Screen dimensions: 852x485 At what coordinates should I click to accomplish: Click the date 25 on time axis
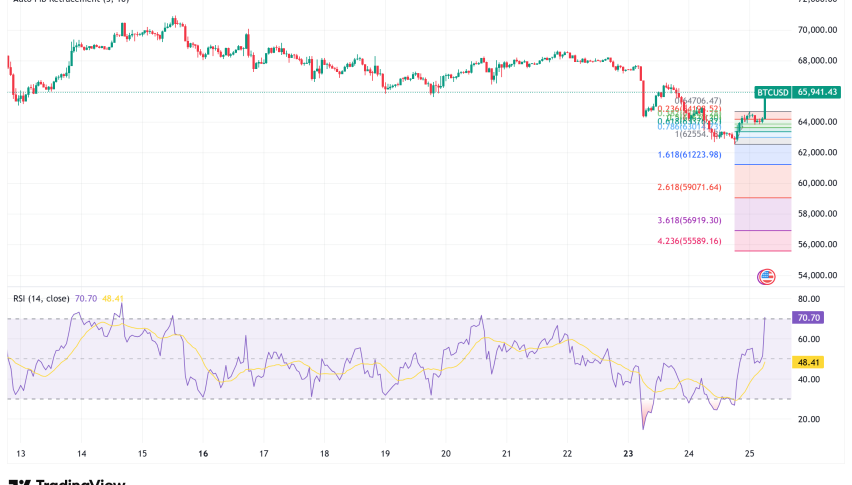coord(748,453)
